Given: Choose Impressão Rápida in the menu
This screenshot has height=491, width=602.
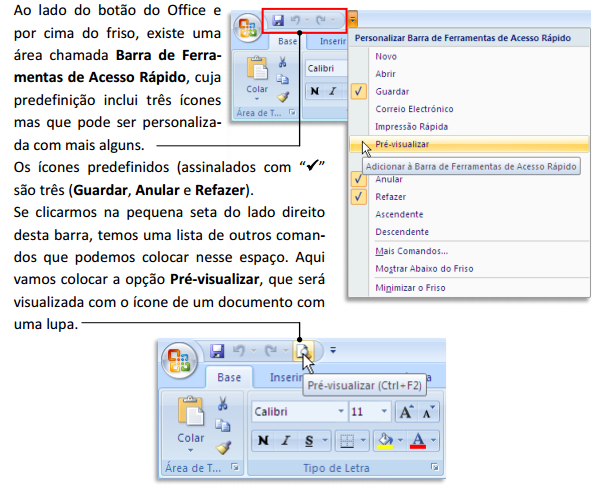Looking at the screenshot, I should pos(411,127).
